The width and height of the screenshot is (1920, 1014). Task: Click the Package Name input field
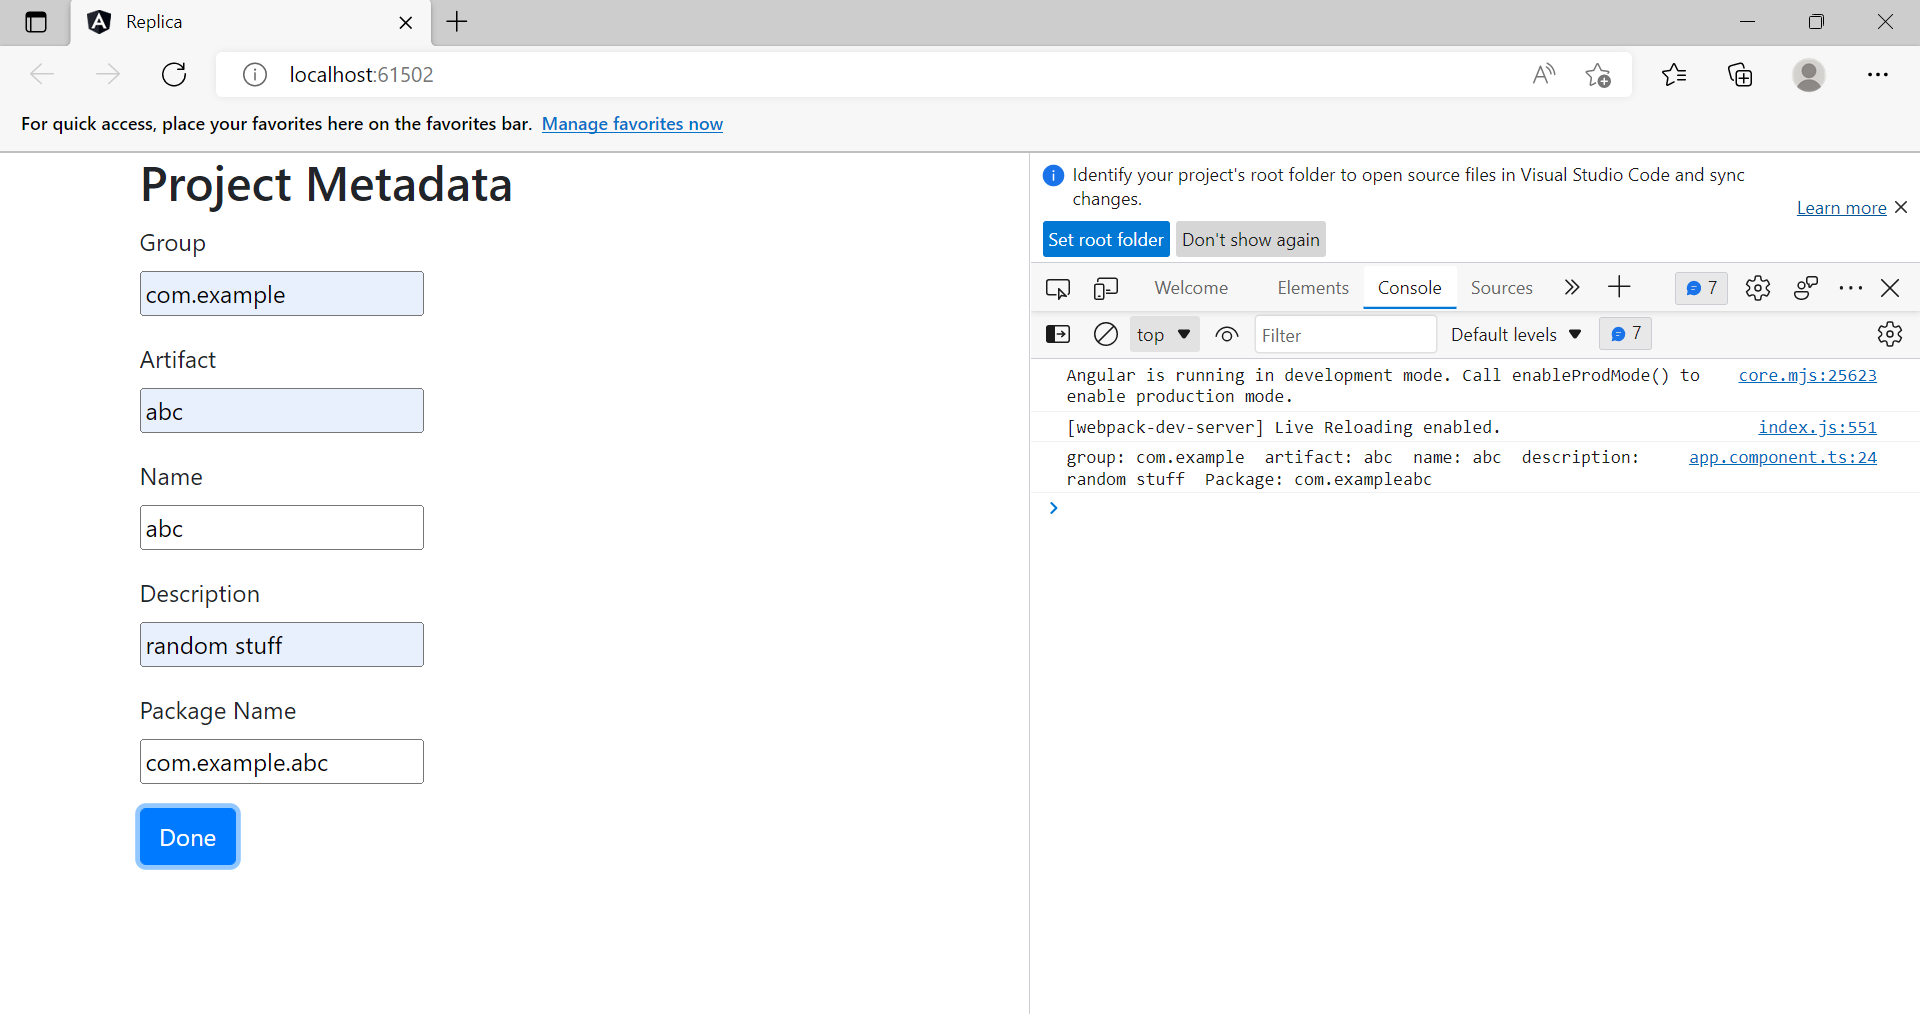point(282,762)
